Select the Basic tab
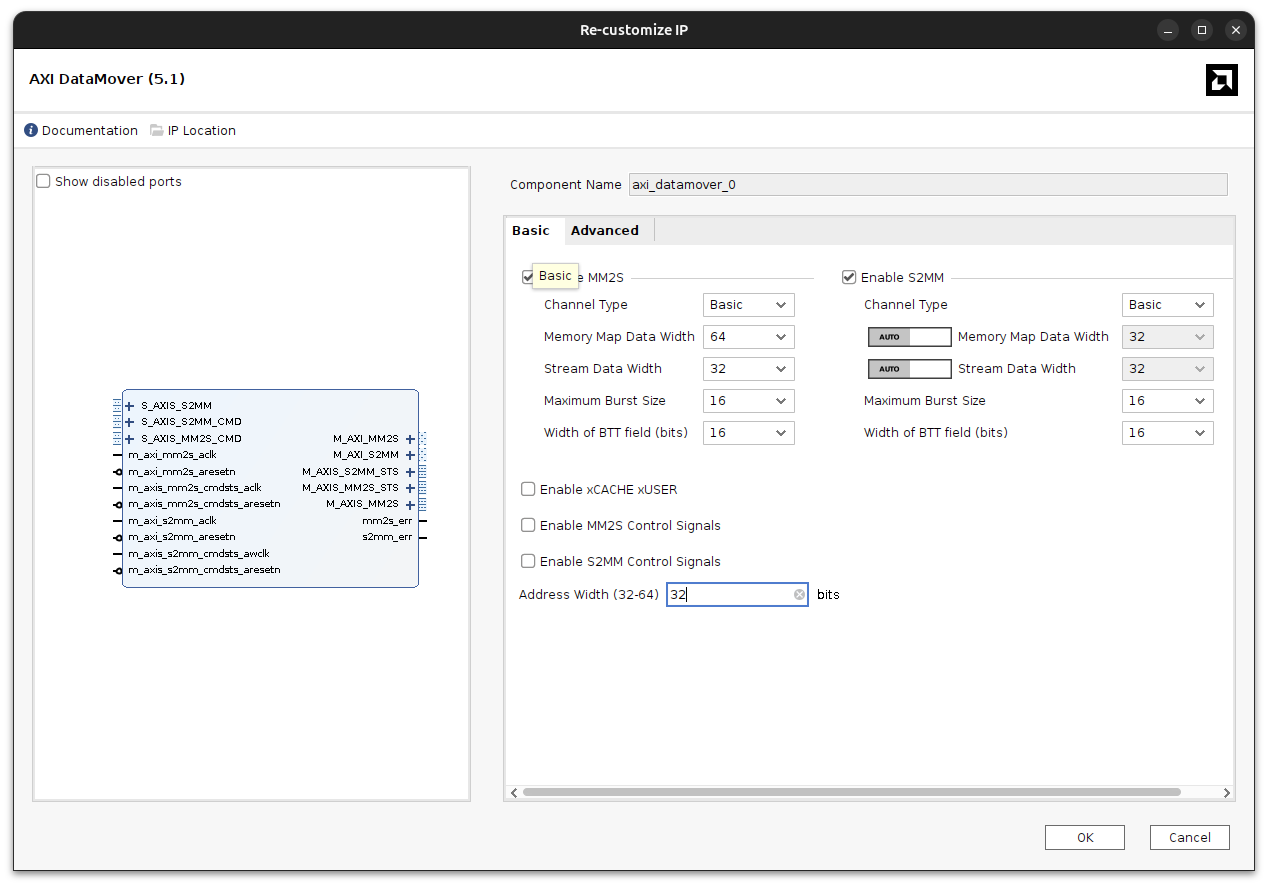 point(533,230)
